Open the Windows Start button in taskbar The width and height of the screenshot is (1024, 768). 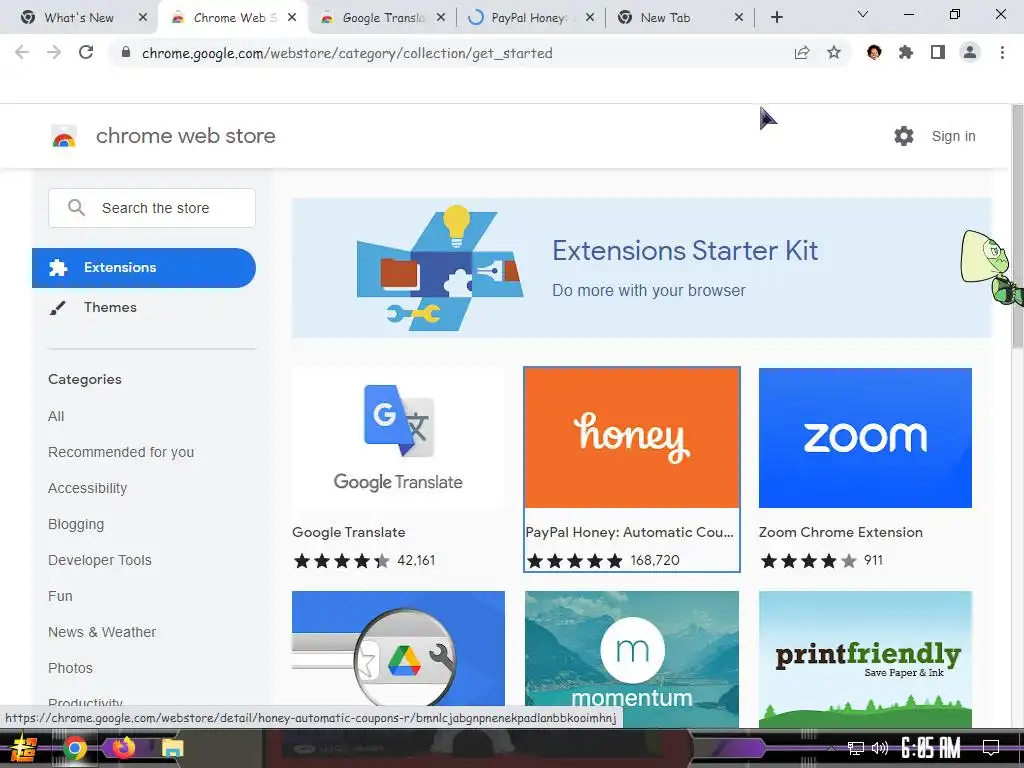point(22,748)
